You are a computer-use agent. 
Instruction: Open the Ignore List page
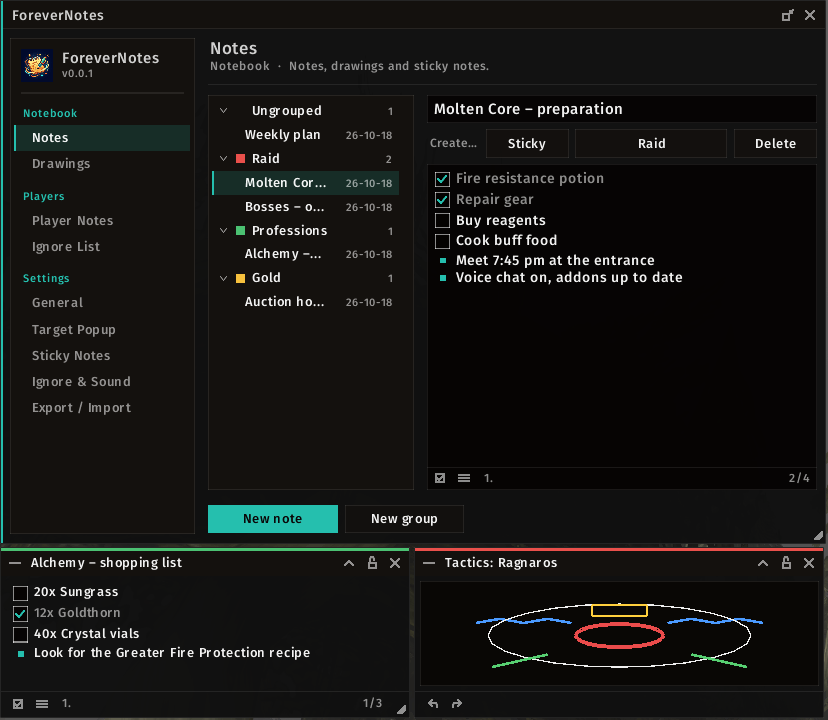point(102,247)
